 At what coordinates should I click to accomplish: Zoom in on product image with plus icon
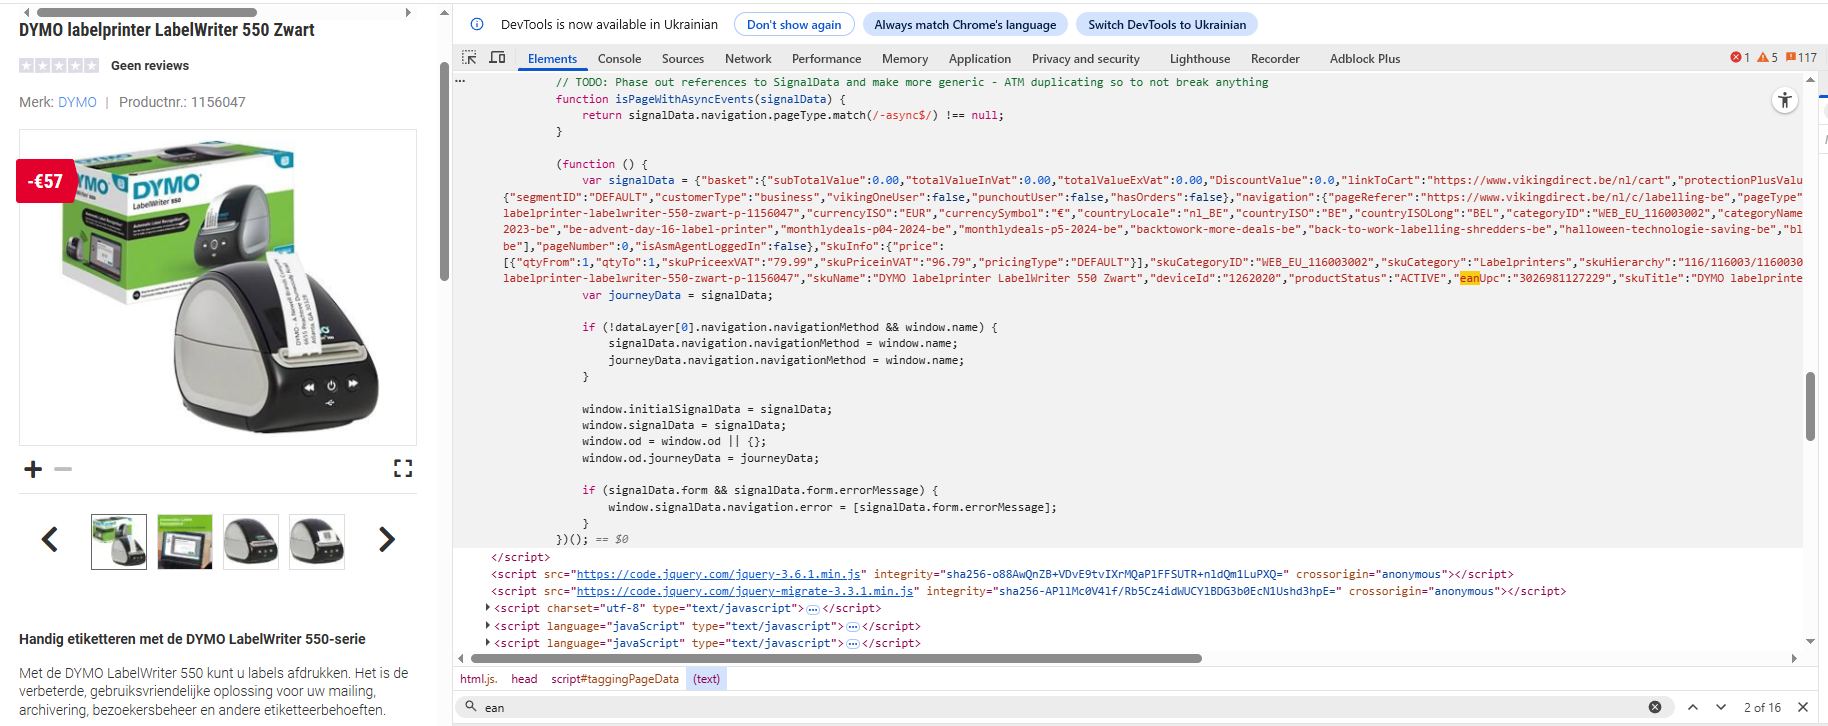coord(33,469)
